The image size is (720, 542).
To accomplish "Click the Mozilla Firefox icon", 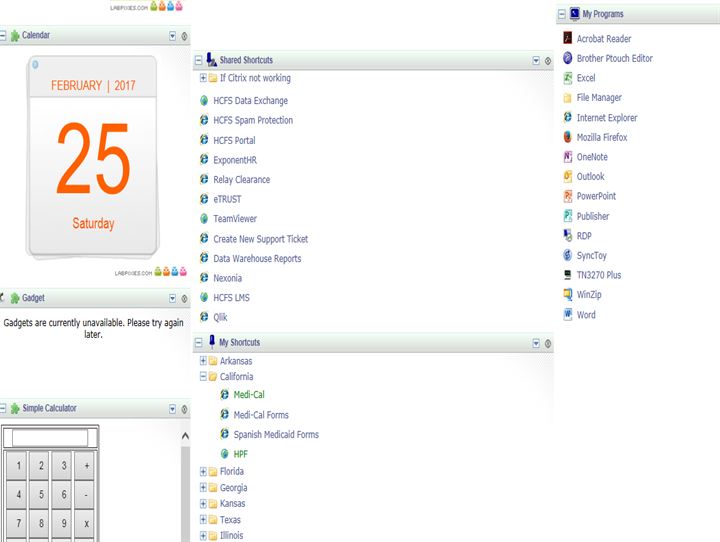I will click(568, 137).
